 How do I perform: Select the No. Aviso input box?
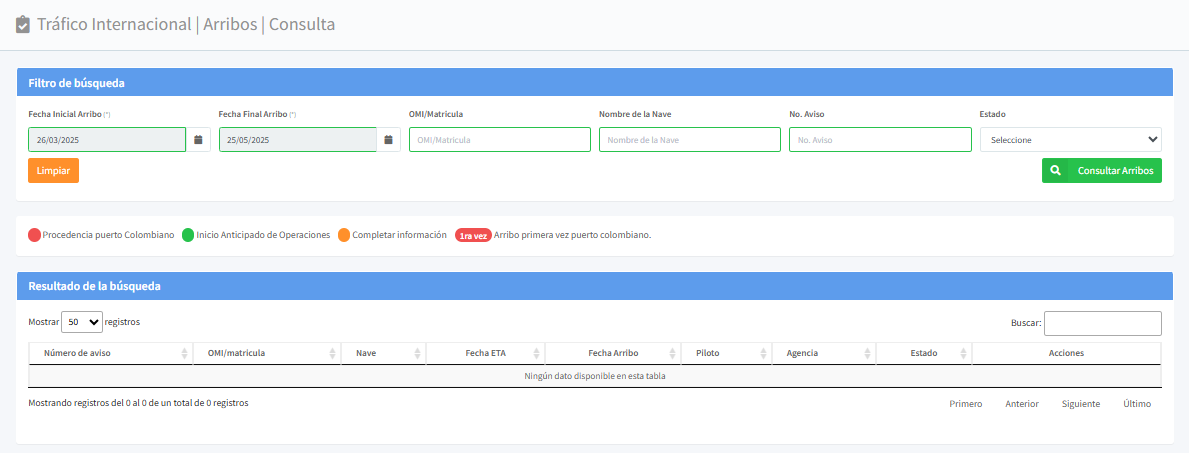[x=879, y=140]
